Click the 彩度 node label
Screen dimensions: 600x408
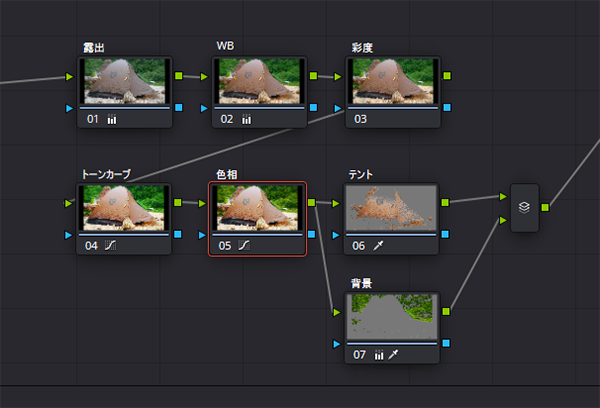[x=362, y=48]
